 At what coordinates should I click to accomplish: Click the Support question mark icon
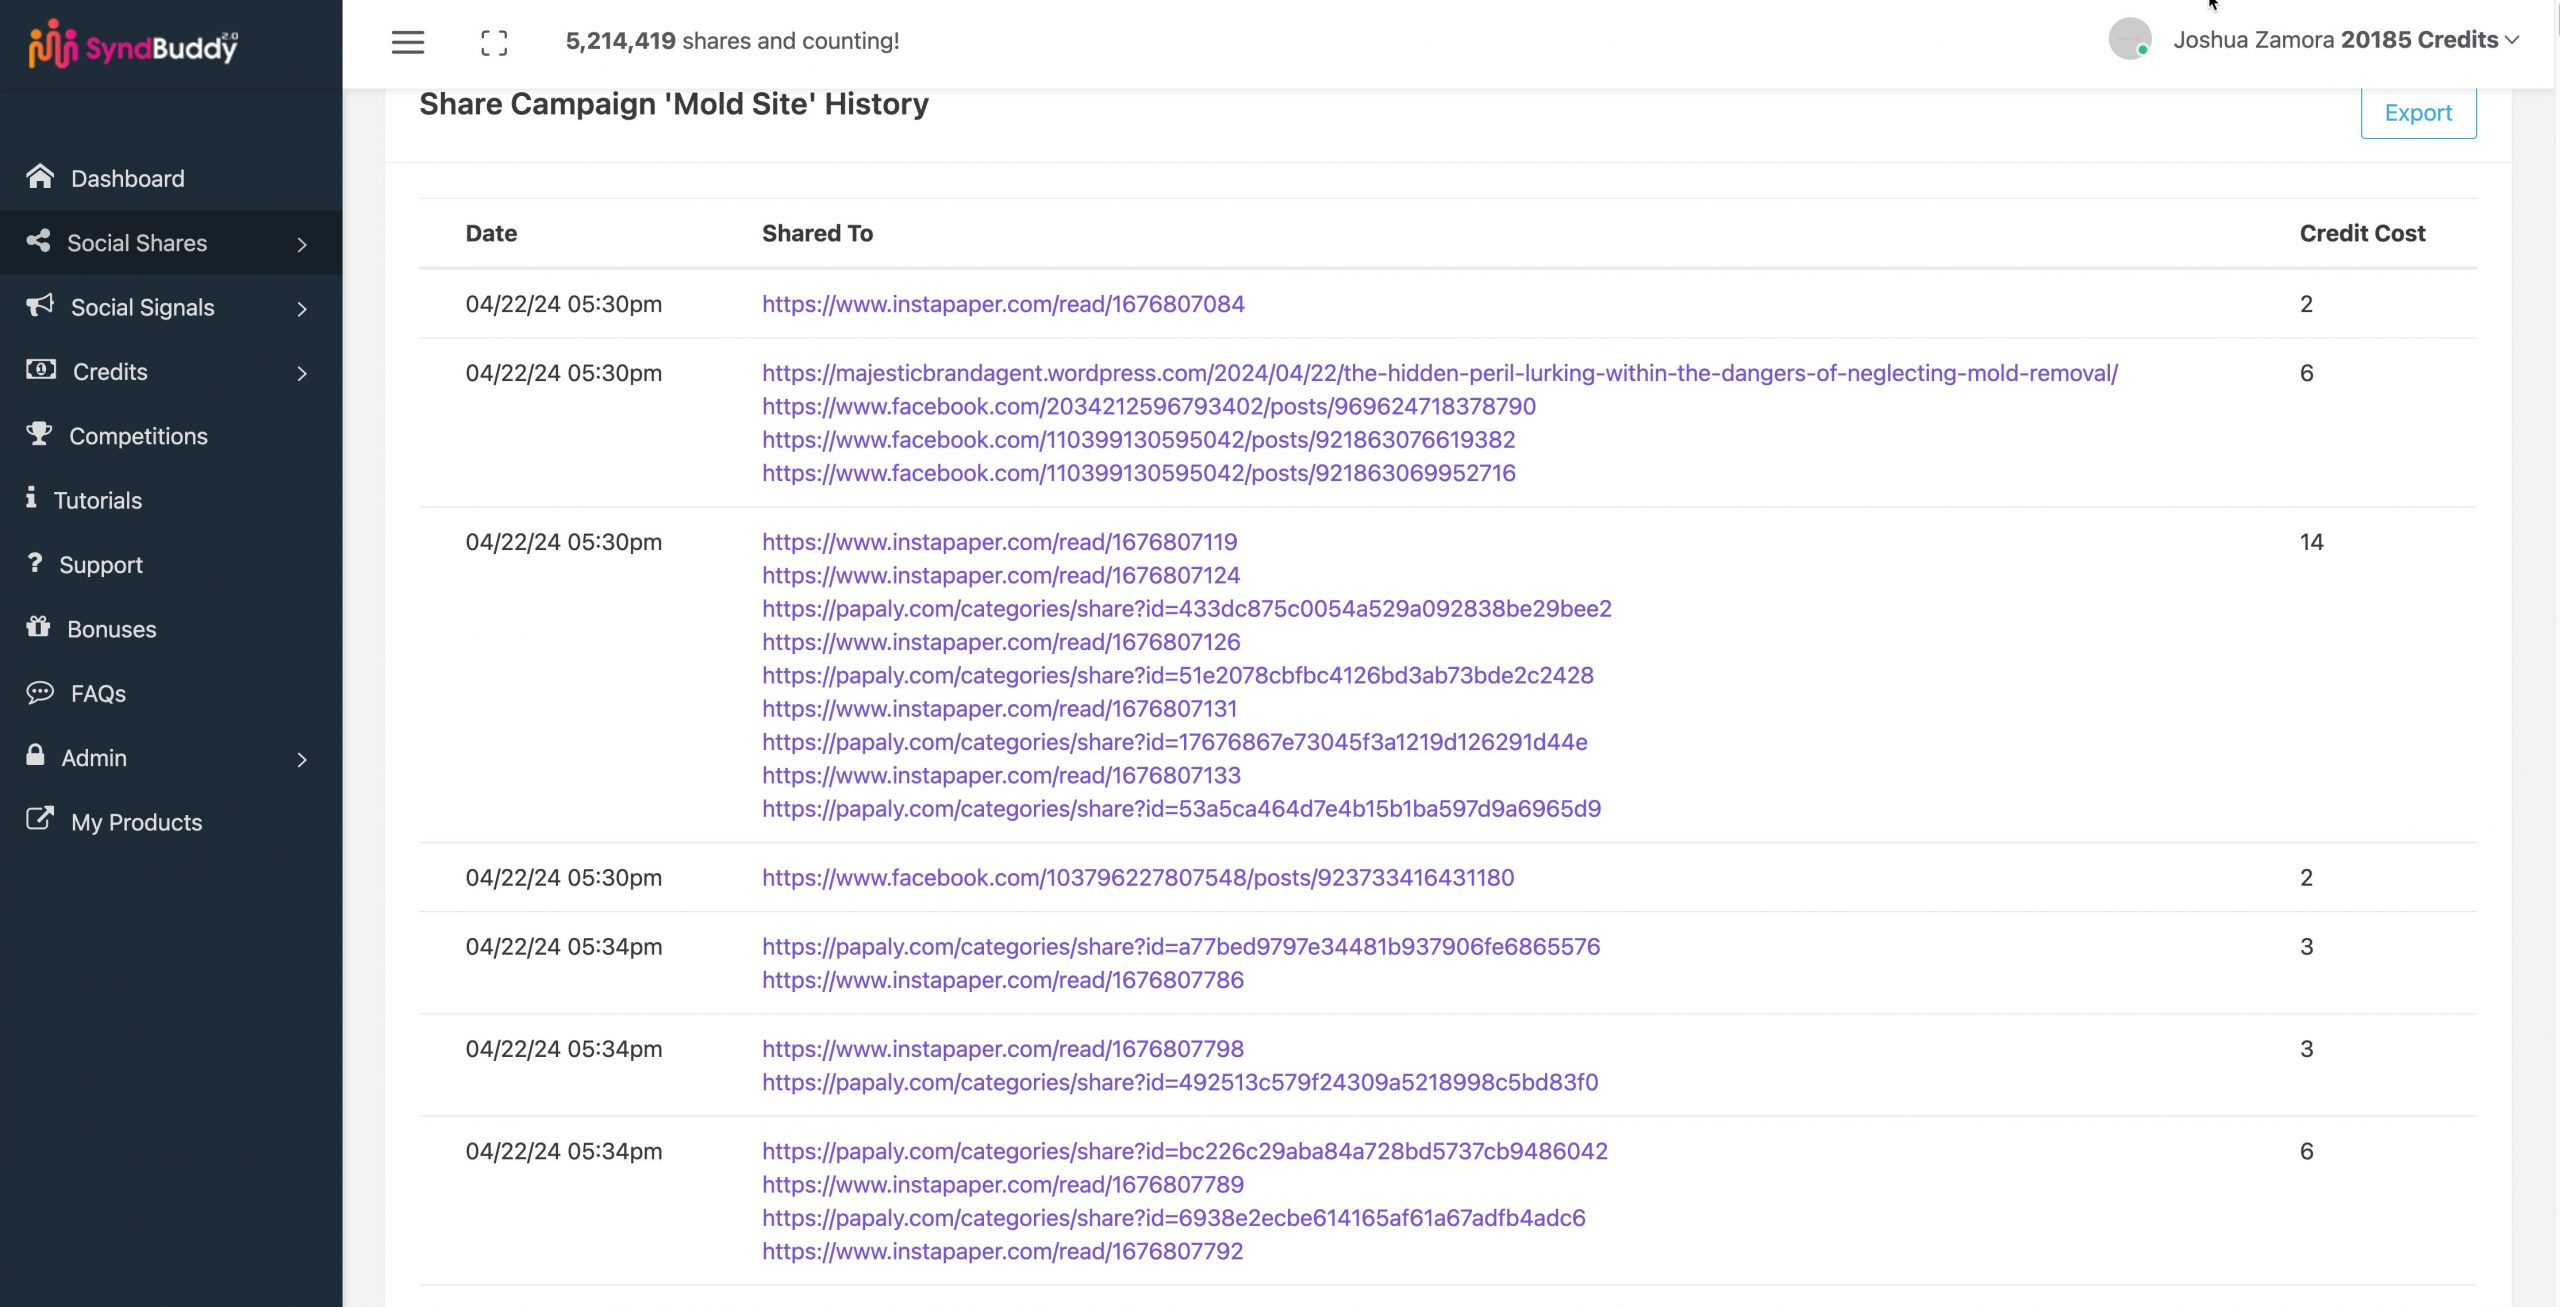click(35, 563)
